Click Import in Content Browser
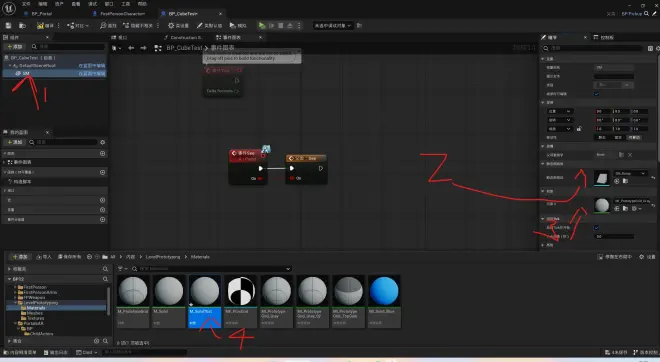Screen dimensions: 660x362 tap(44, 257)
